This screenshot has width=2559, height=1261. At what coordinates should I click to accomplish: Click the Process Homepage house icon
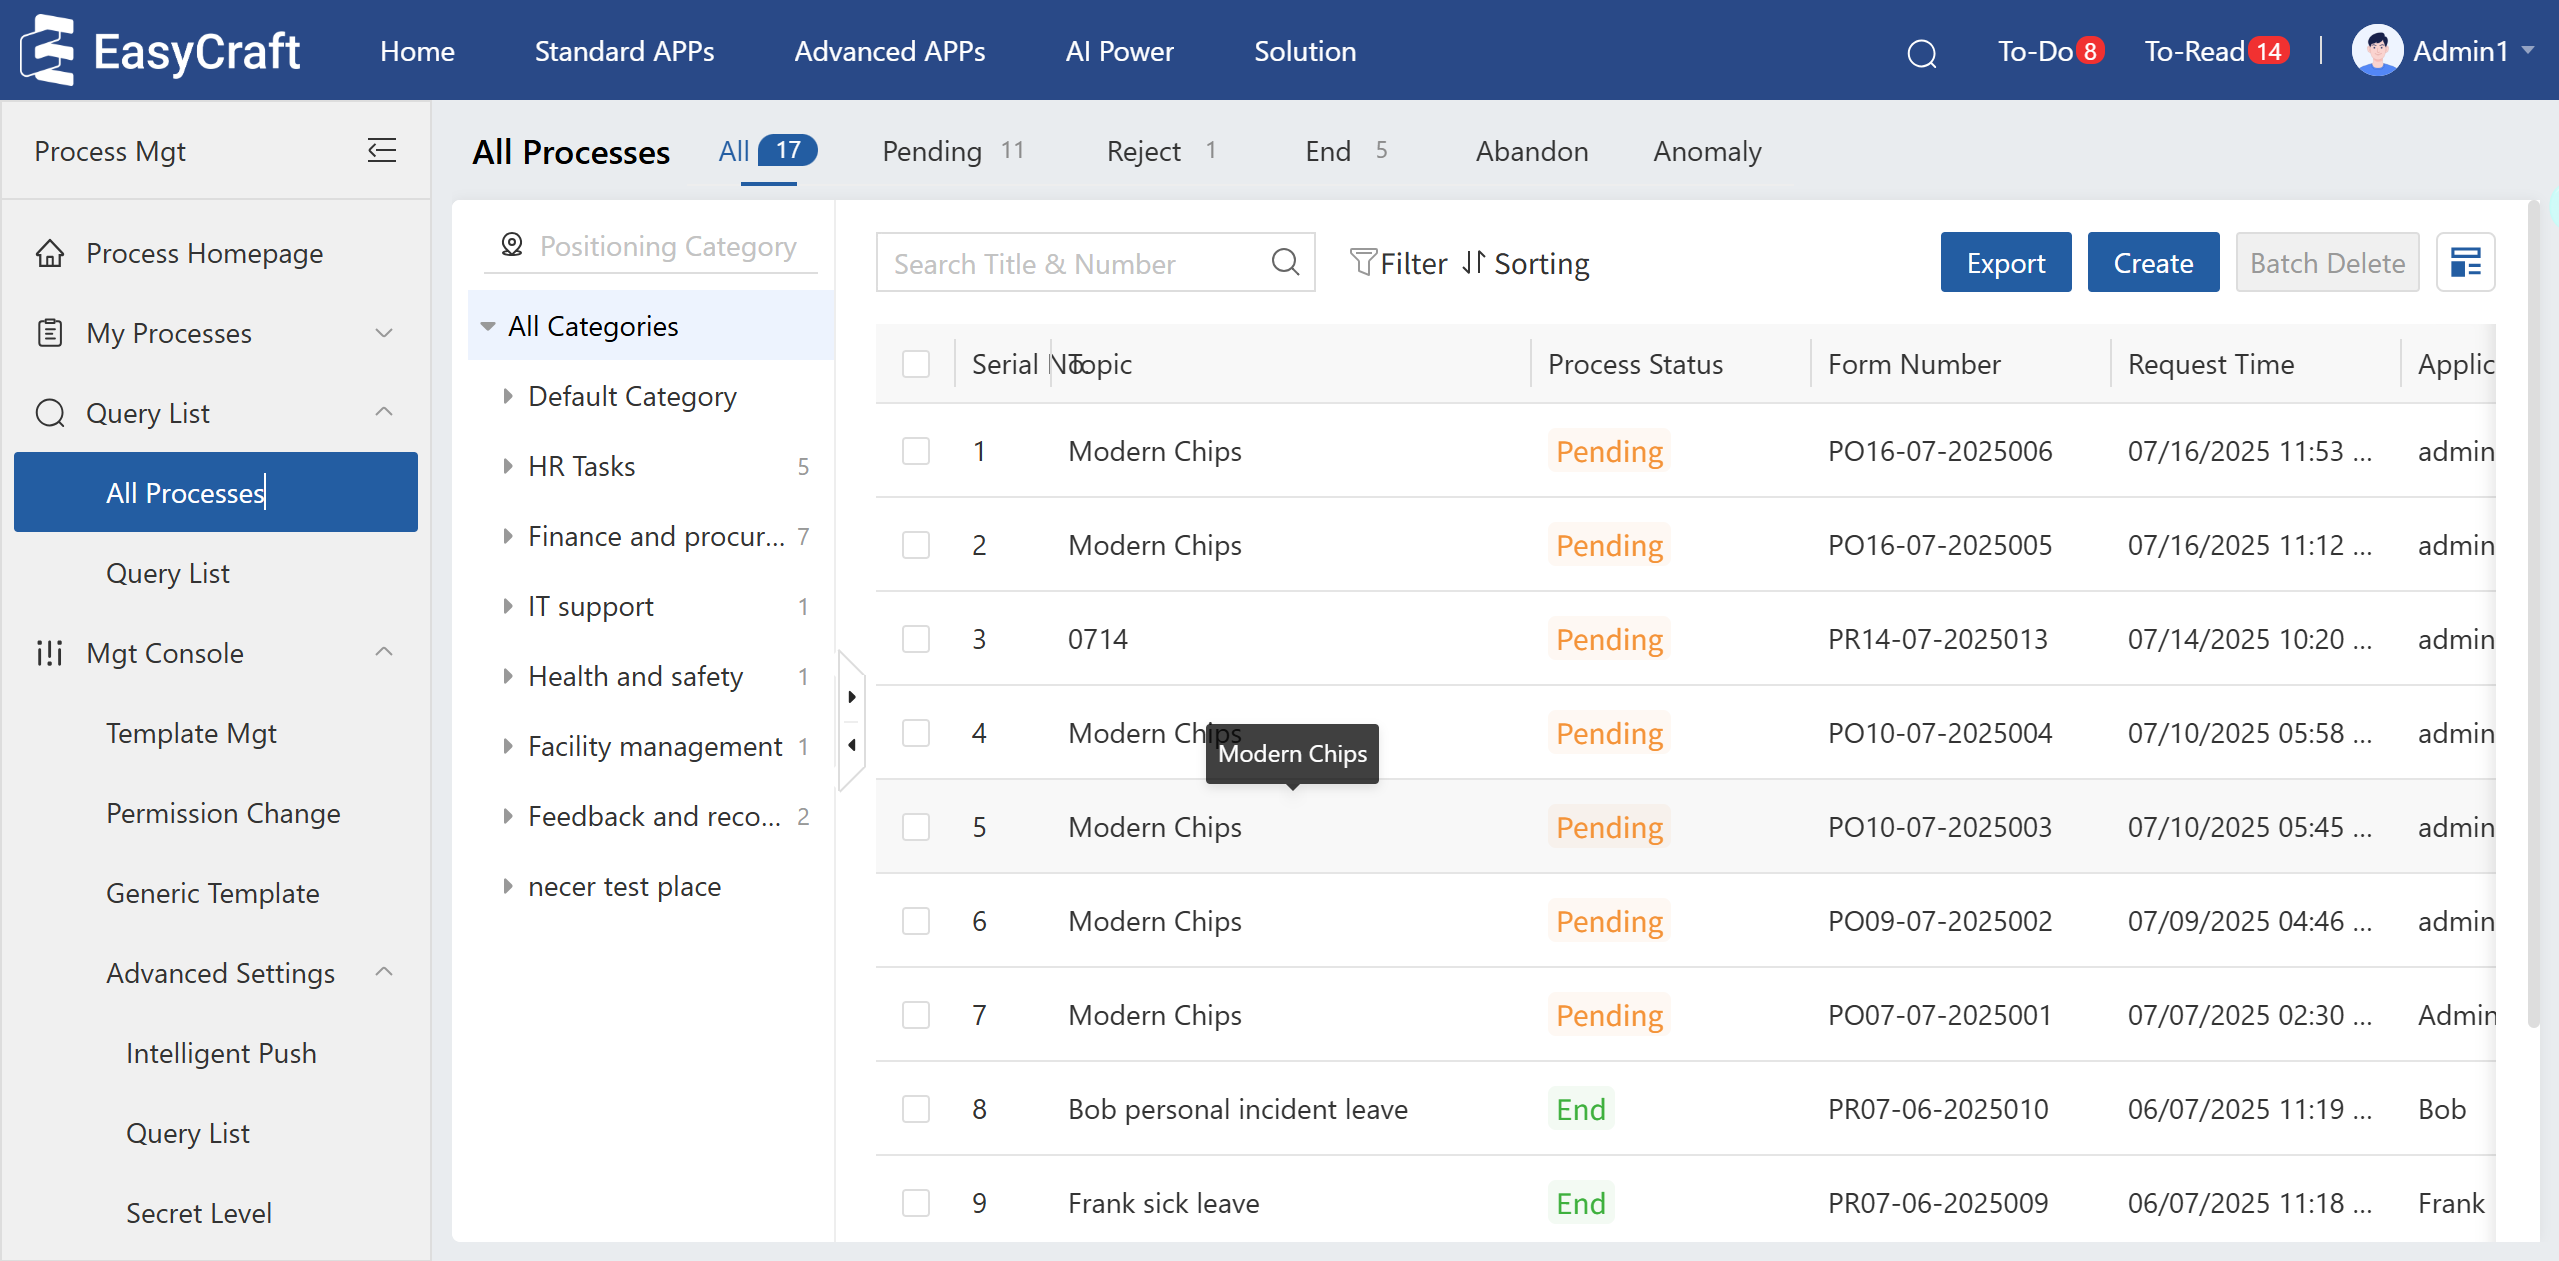coord(50,253)
